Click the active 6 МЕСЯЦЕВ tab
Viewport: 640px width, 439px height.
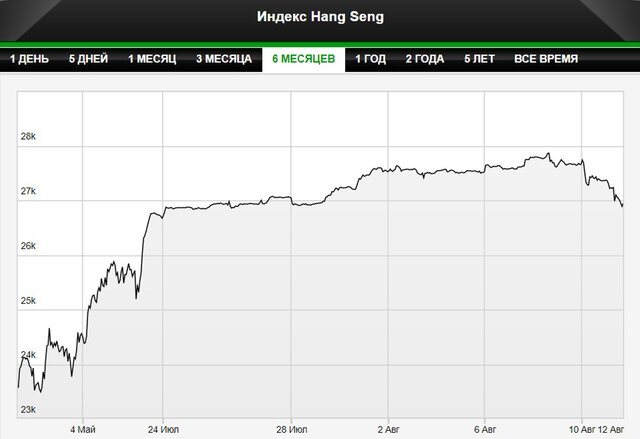(x=304, y=59)
